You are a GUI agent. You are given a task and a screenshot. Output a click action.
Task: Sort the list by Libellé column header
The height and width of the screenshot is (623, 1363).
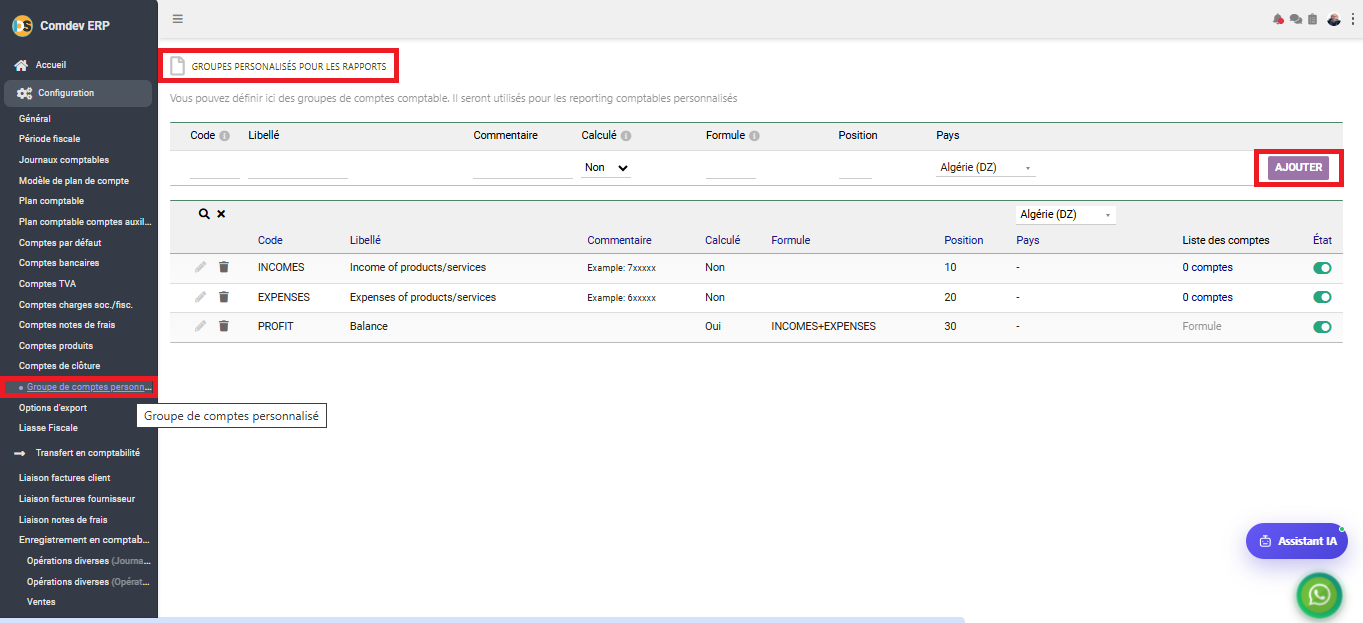[x=365, y=240]
